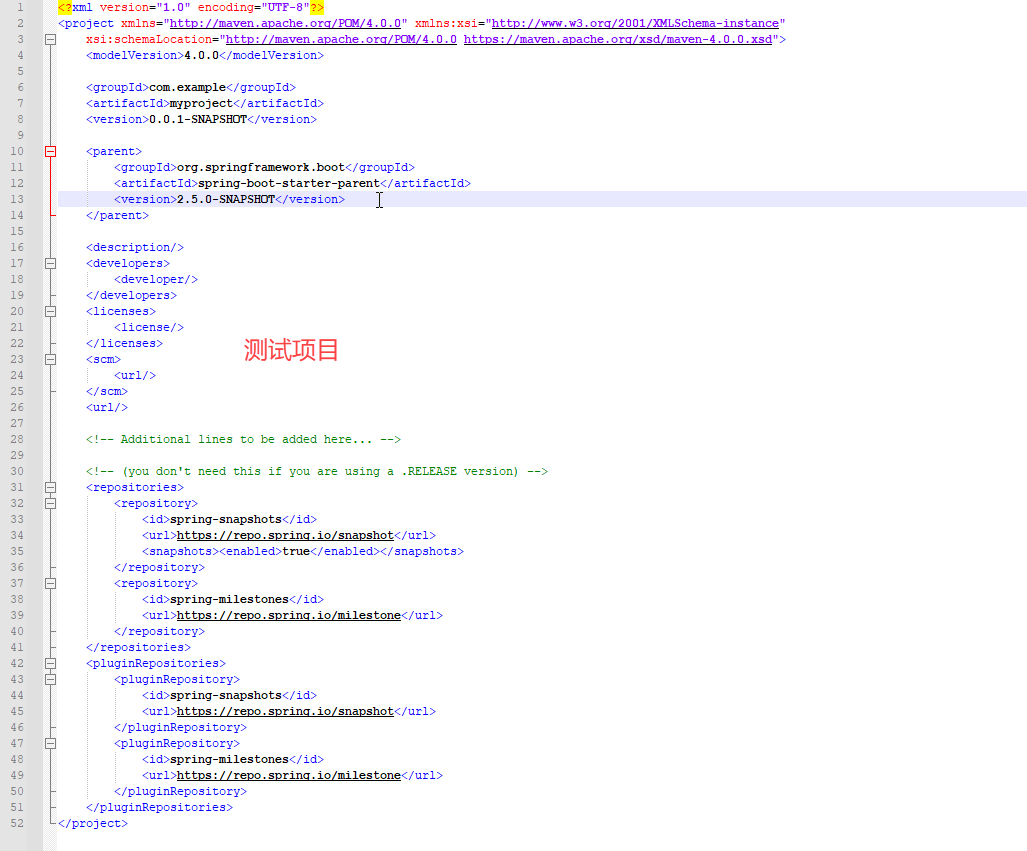Collapse the spring-milestones <pluginRepository> fold
1027x851 pixels.
51,743
